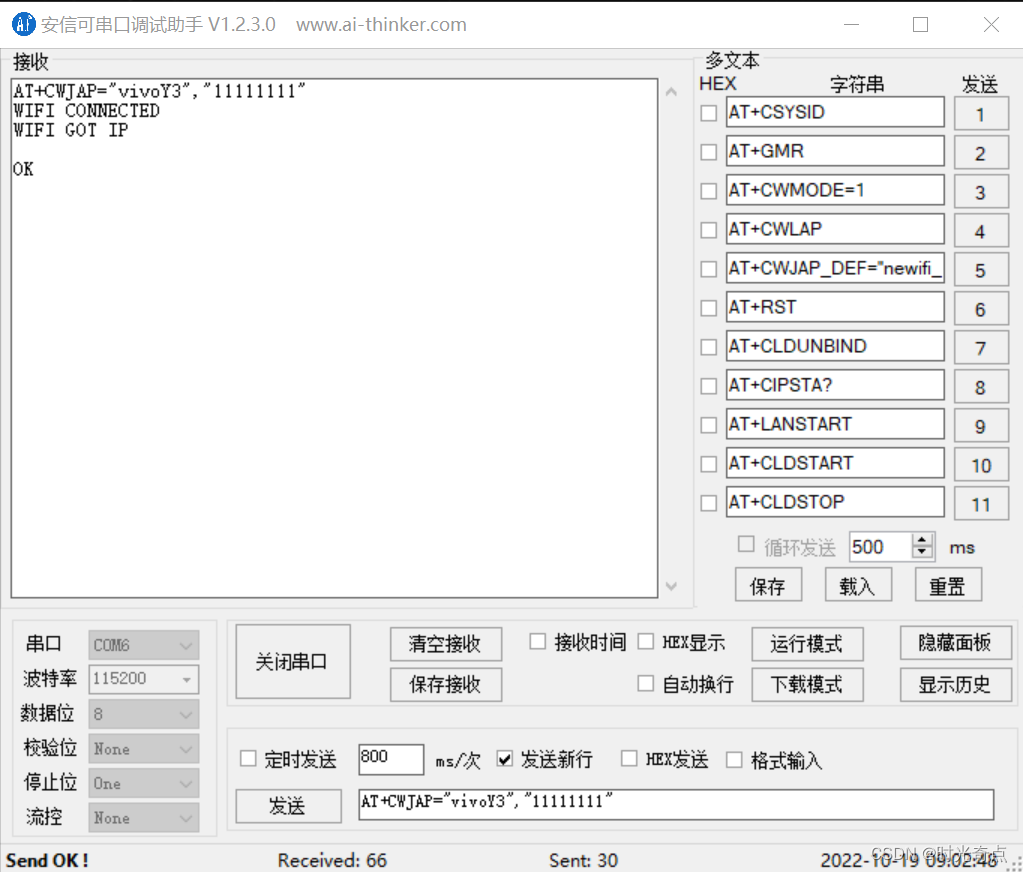Click the 发送 send button at bottom
Screen dimensions: 1023x872
tap(288, 806)
